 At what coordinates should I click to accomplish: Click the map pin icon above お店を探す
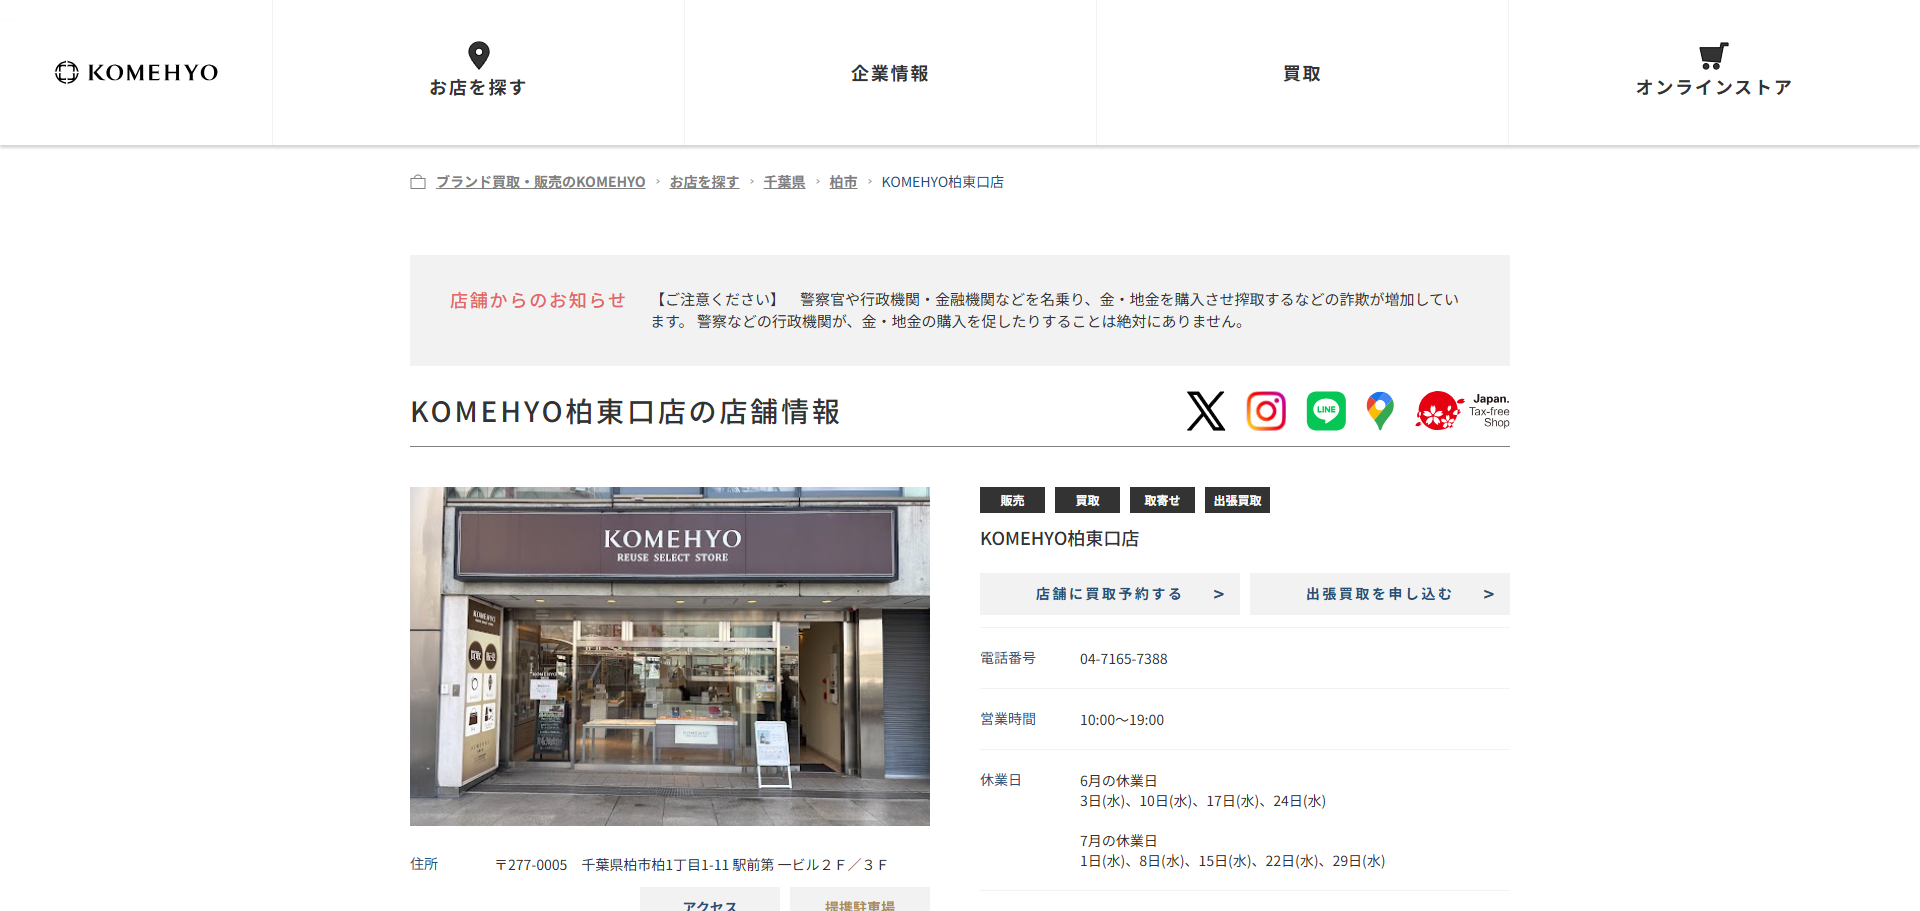coord(479,55)
